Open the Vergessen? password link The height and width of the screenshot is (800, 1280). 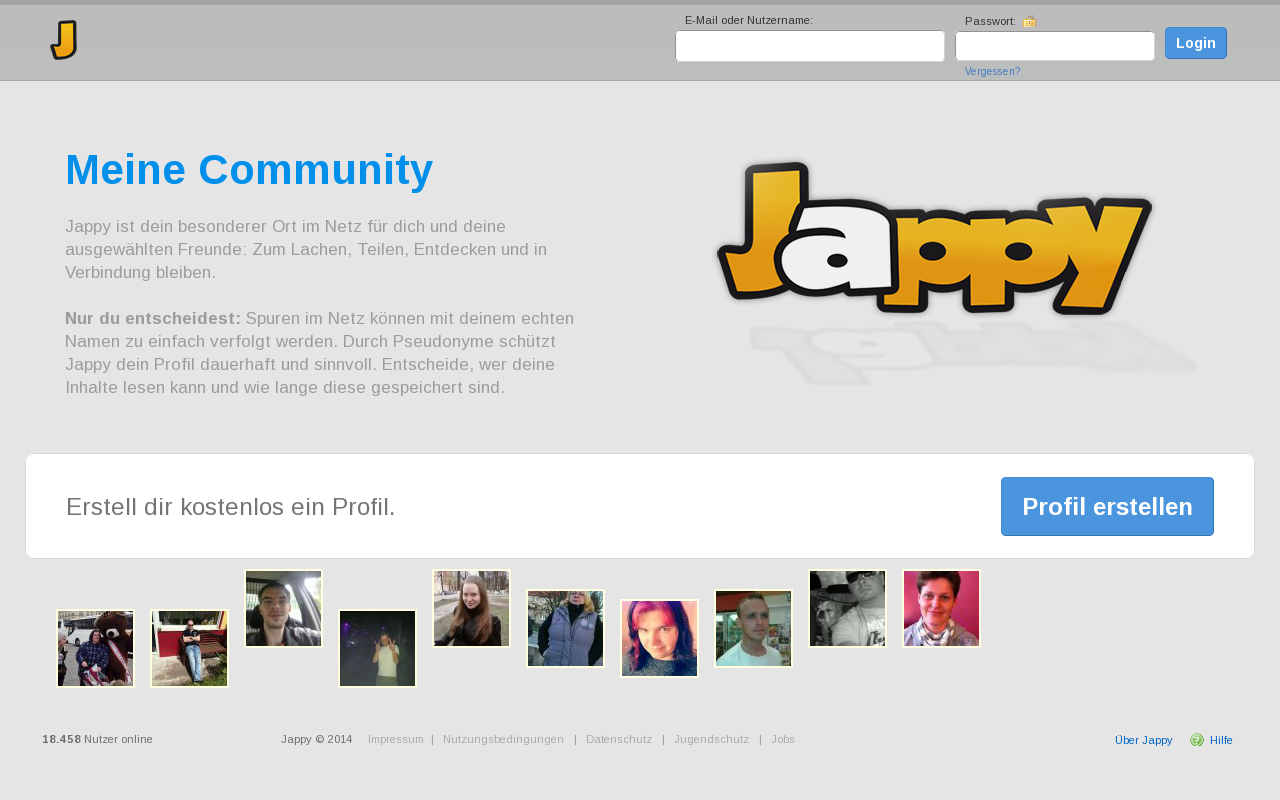click(x=992, y=72)
